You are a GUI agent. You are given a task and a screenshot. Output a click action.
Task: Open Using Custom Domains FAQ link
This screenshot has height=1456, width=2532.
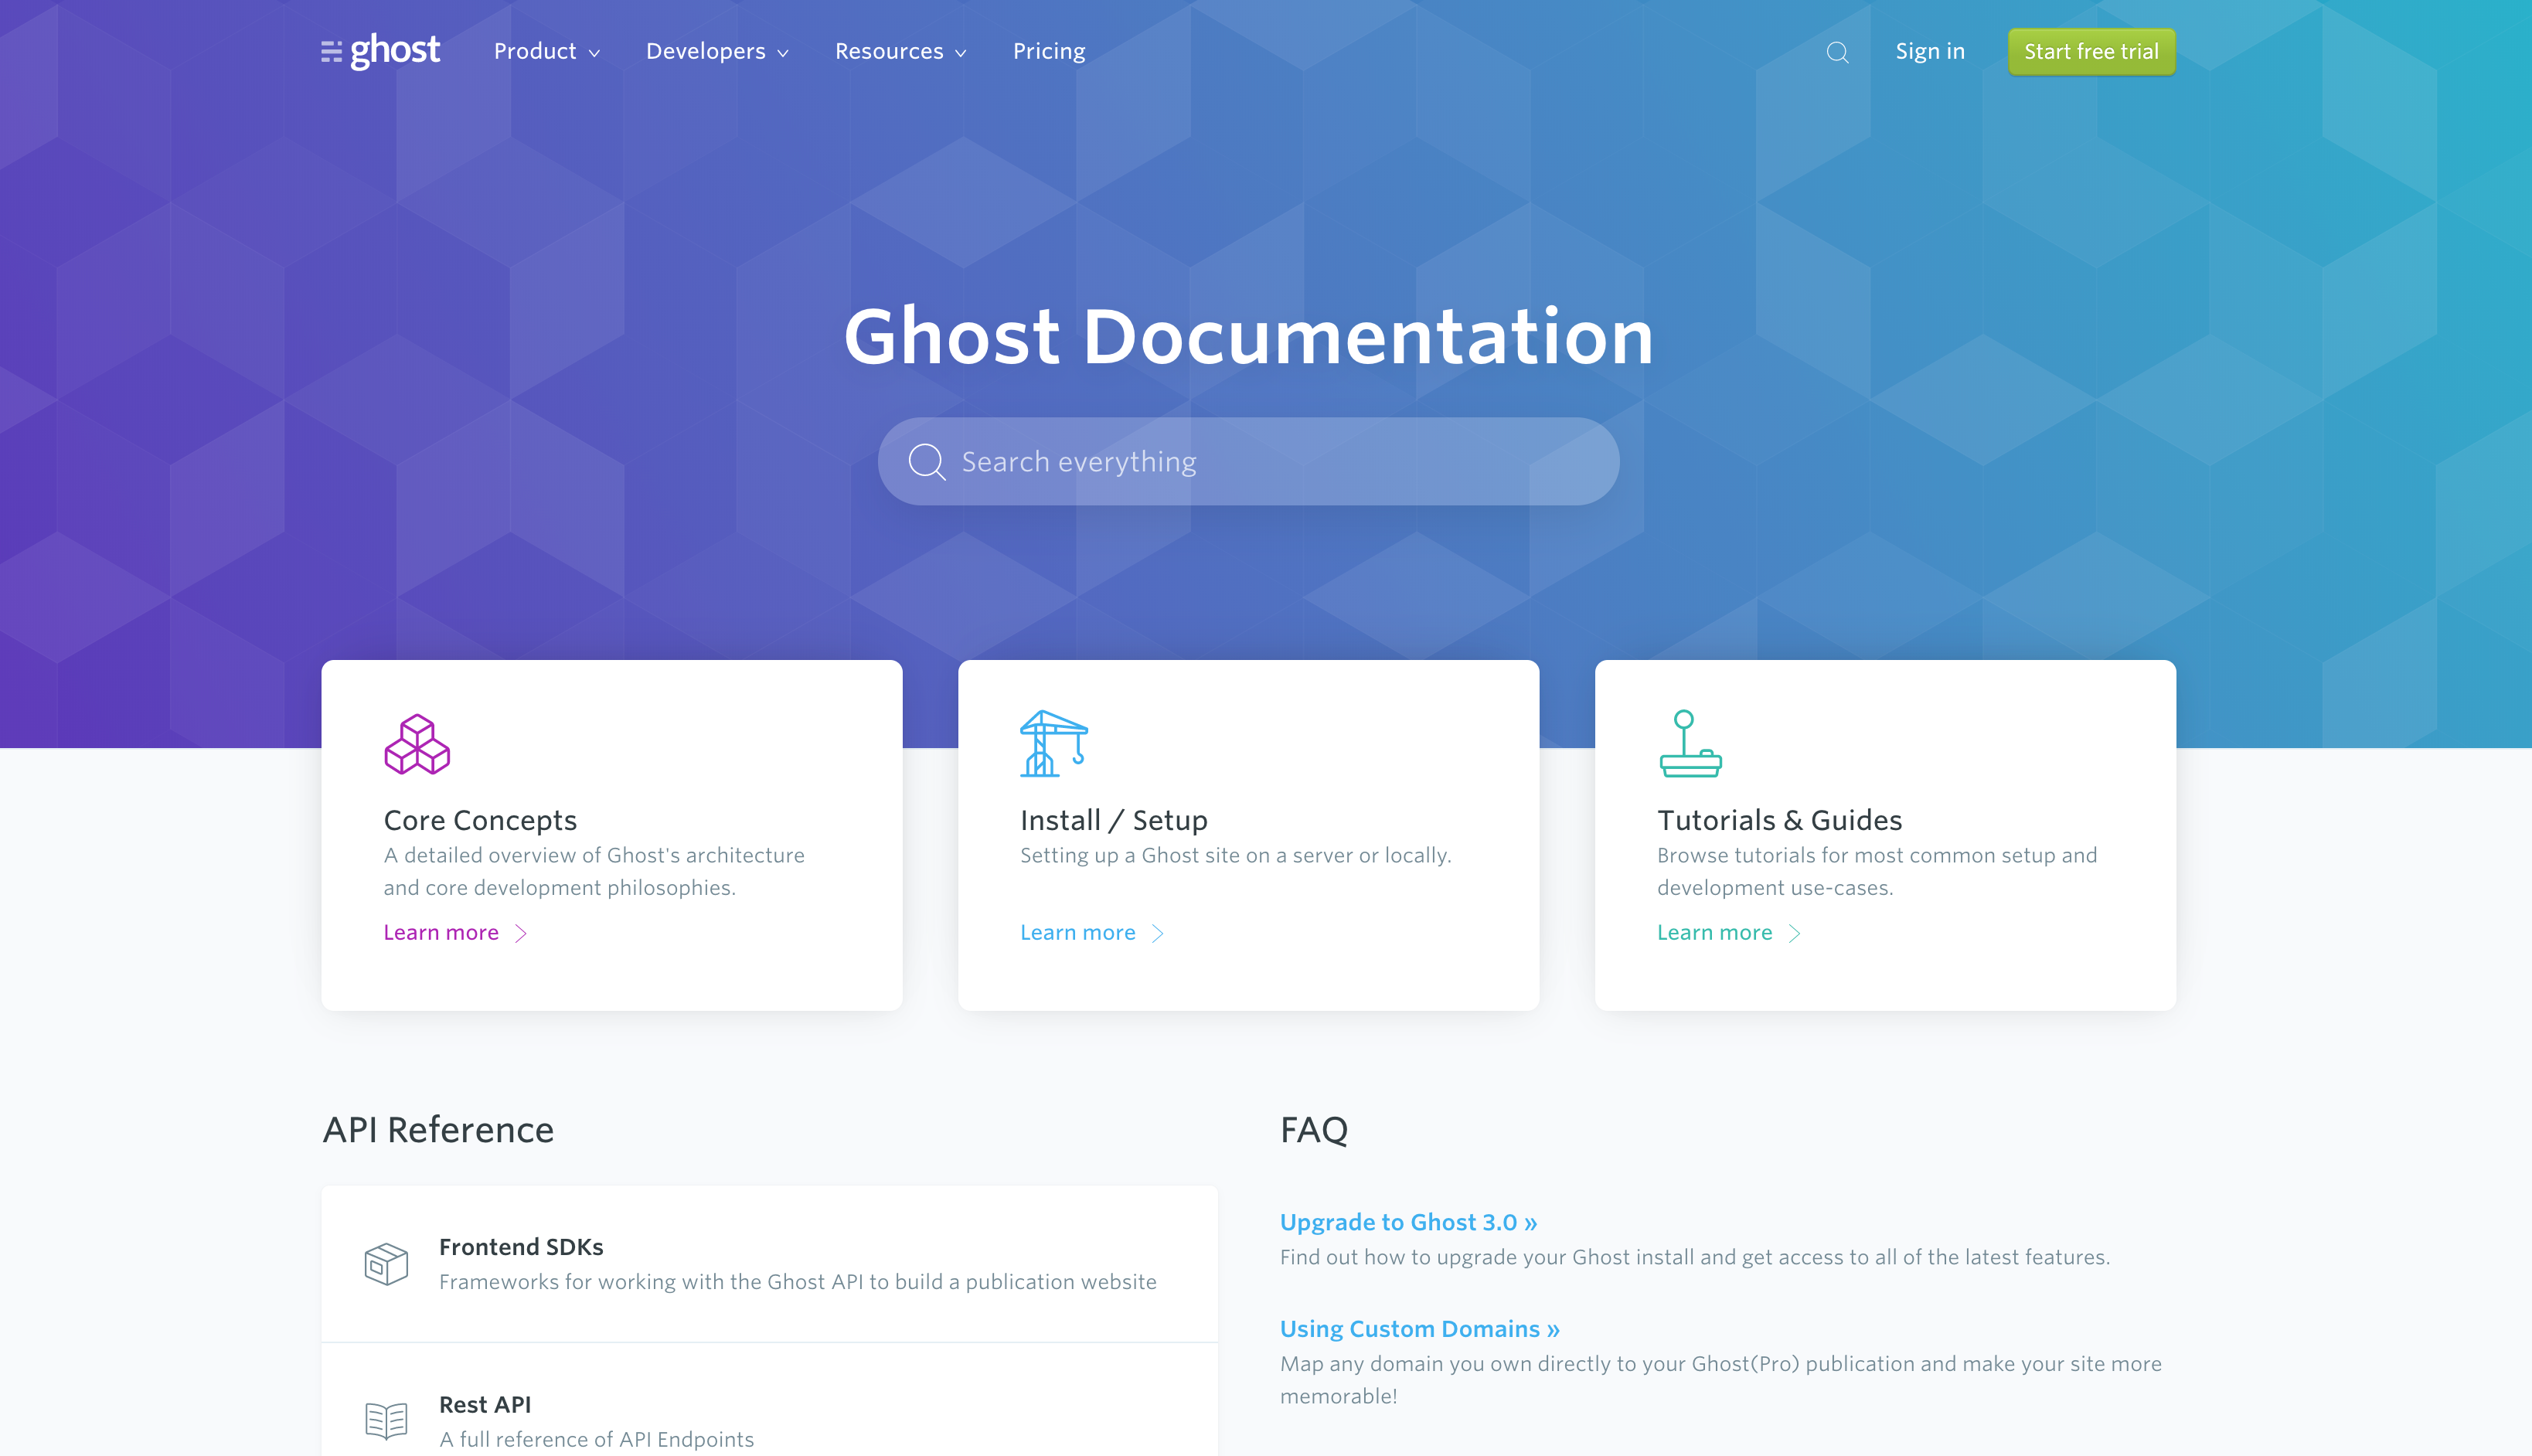tap(1419, 1329)
